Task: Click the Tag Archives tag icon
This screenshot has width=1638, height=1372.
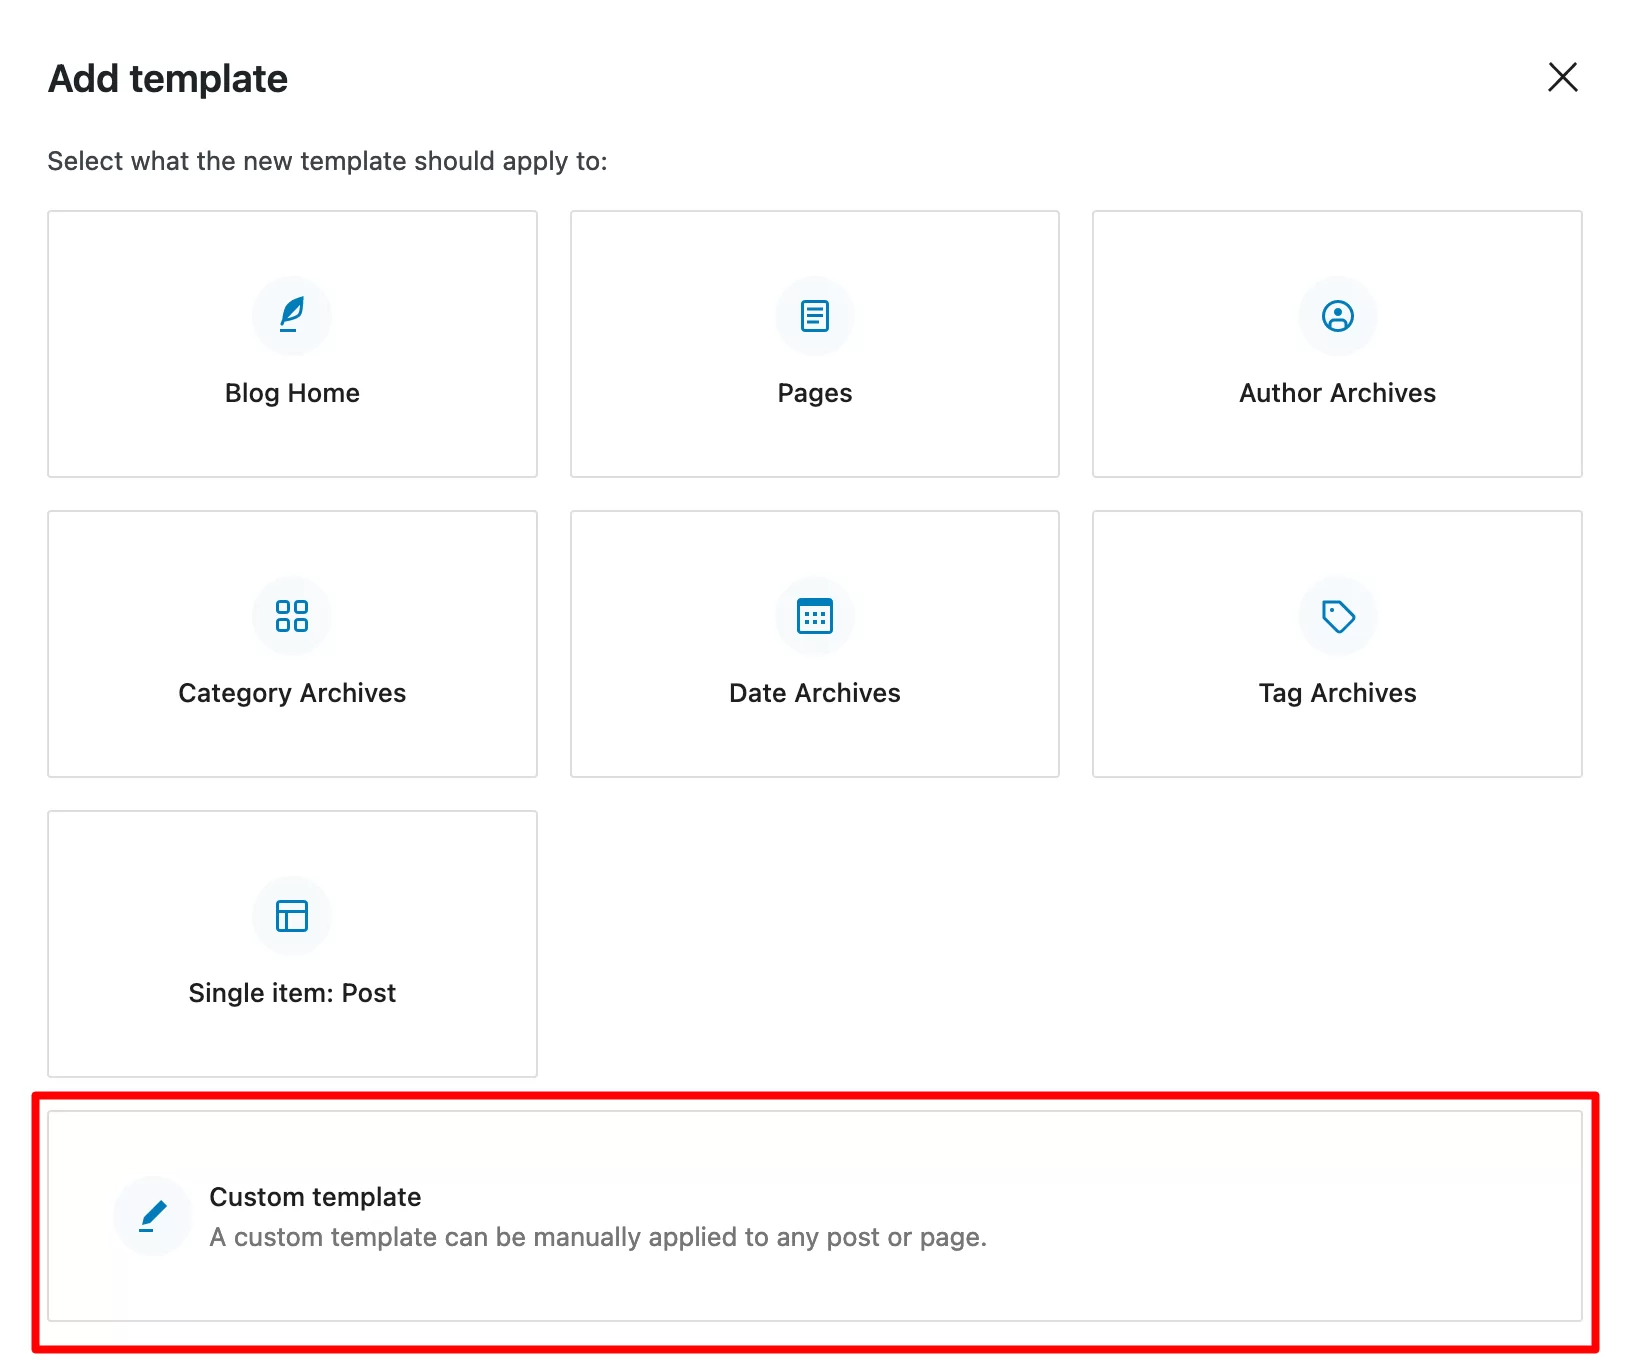Action: coord(1338,616)
